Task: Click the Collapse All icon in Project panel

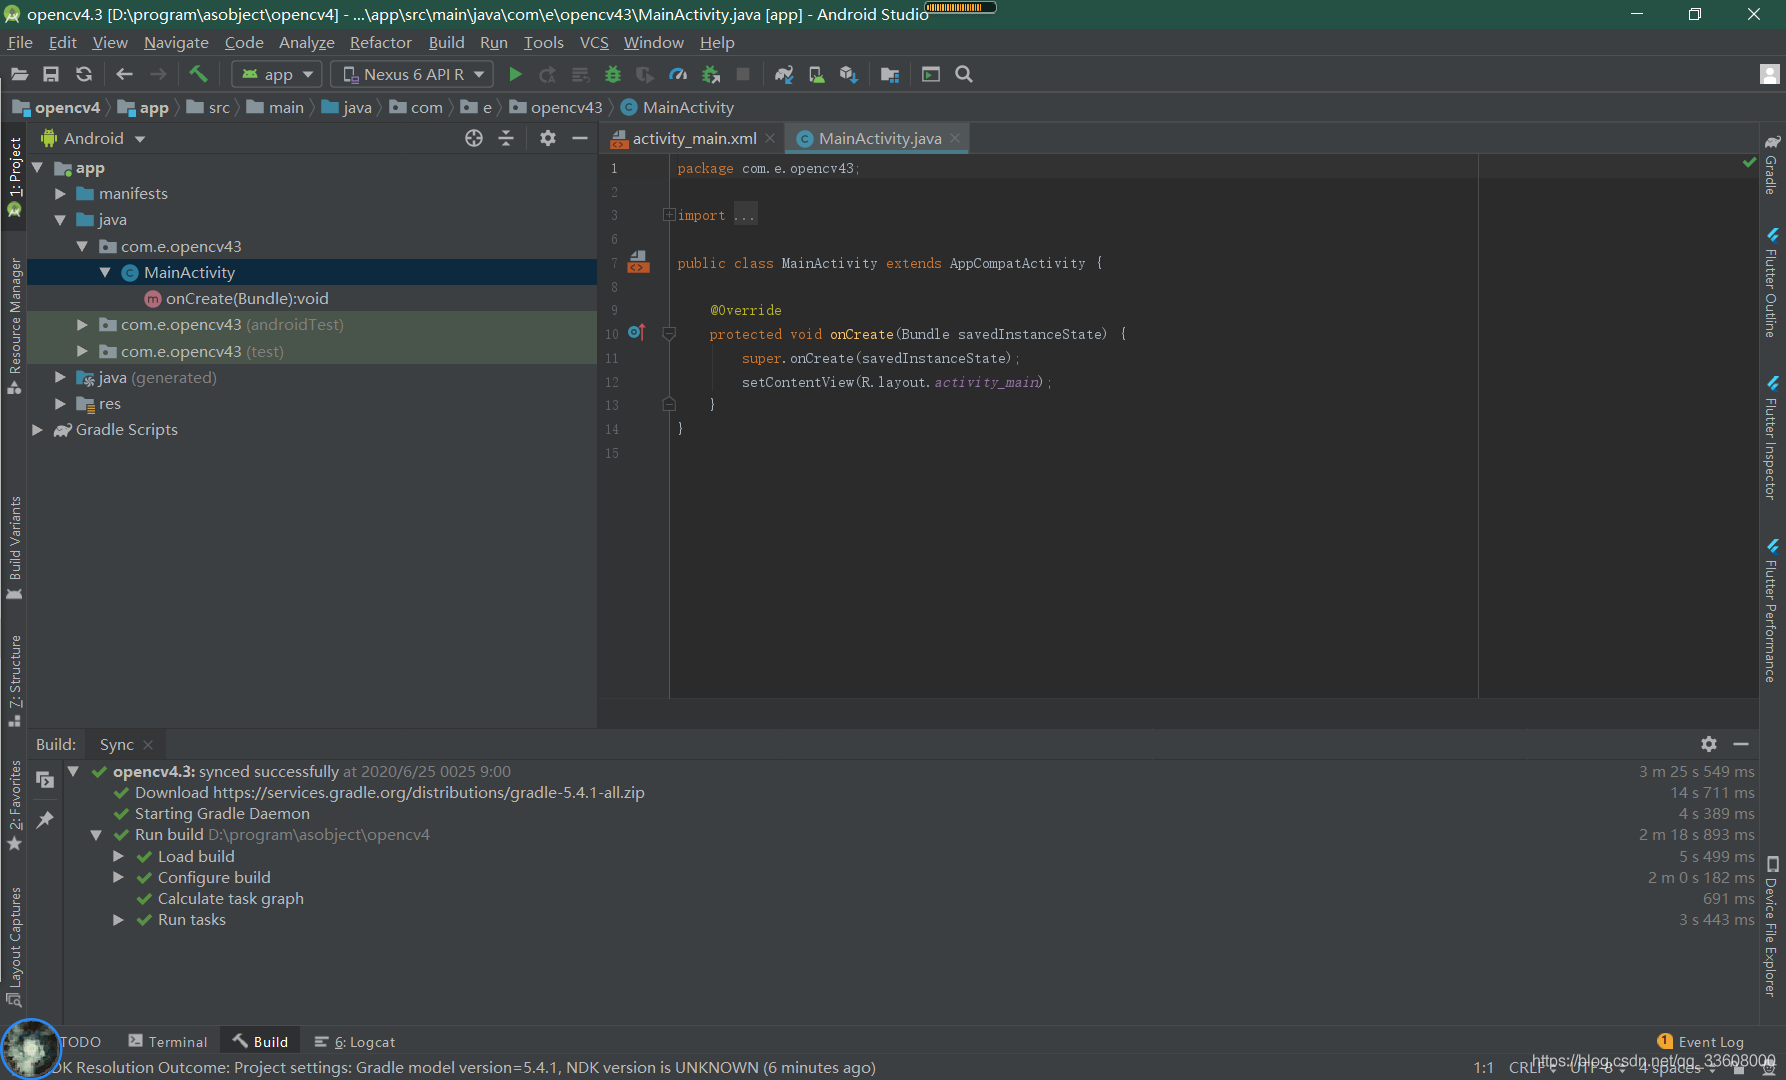Action: click(x=506, y=138)
